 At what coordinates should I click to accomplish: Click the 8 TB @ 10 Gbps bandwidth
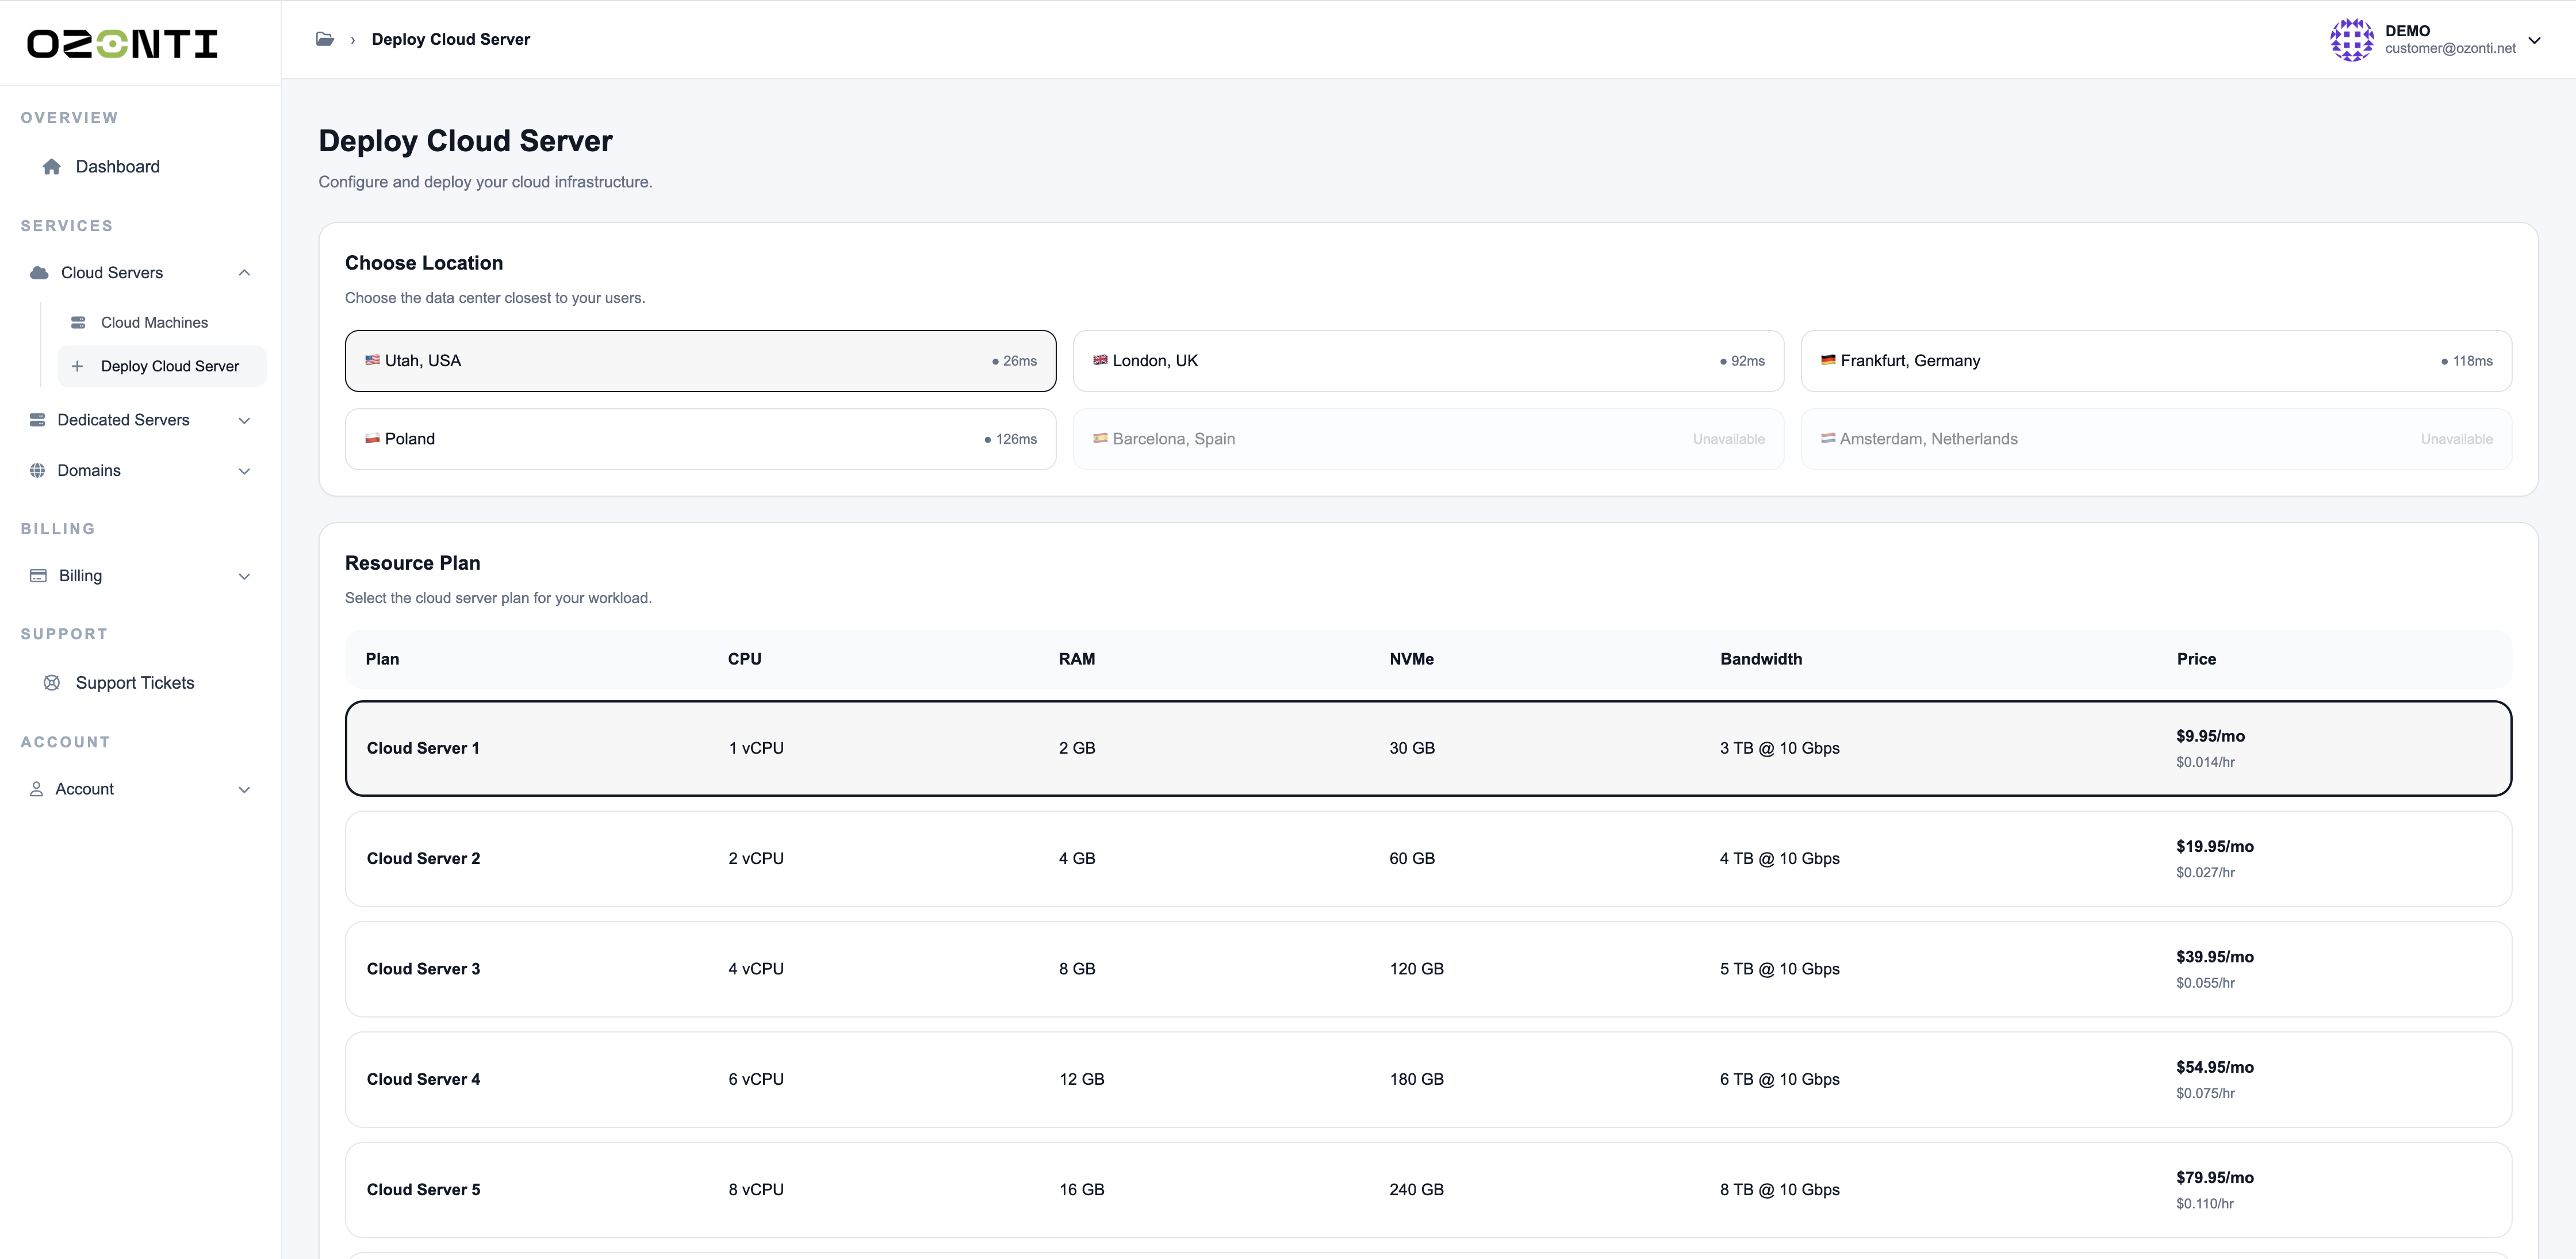click(1780, 1190)
